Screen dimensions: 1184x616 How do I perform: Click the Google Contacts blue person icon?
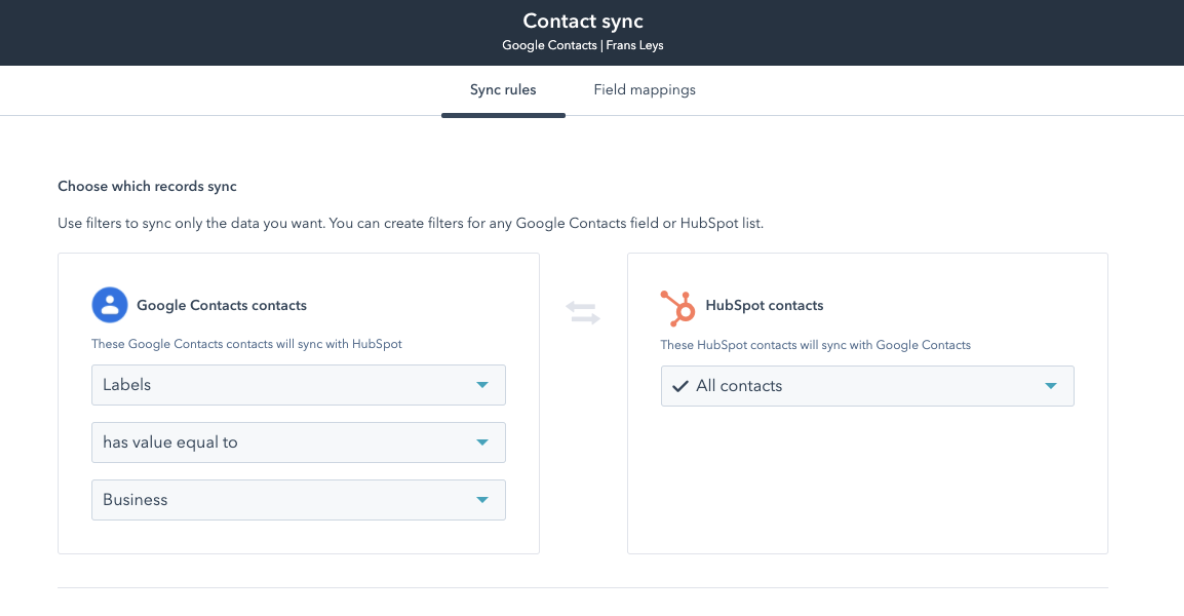109,305
